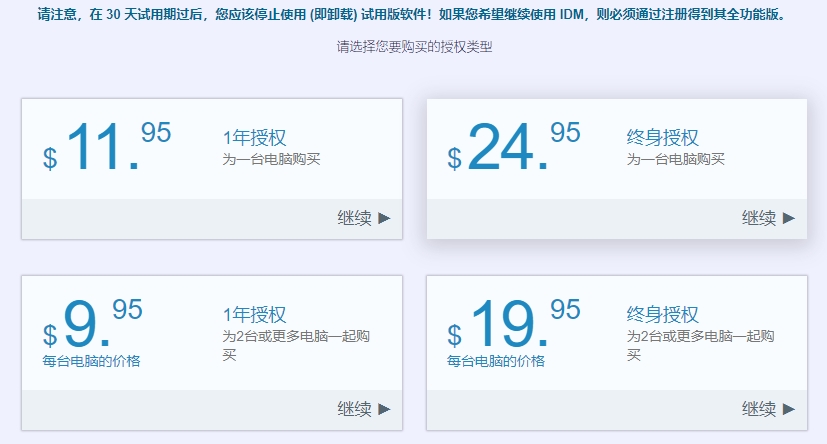Viewport: 827px width, 444px height.
Task: Continue with the $11.95 one-year license
Action: pyautogui.click(x=364, y=218)
